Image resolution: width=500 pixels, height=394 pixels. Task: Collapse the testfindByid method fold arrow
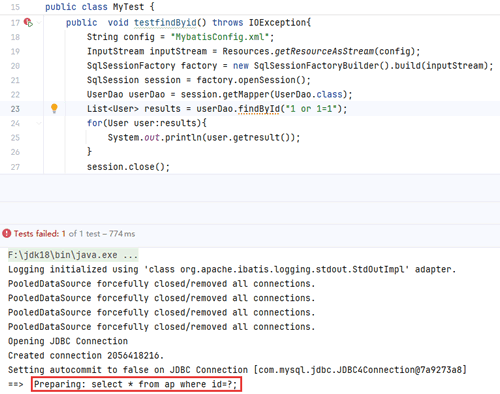(x=39, y=23)
